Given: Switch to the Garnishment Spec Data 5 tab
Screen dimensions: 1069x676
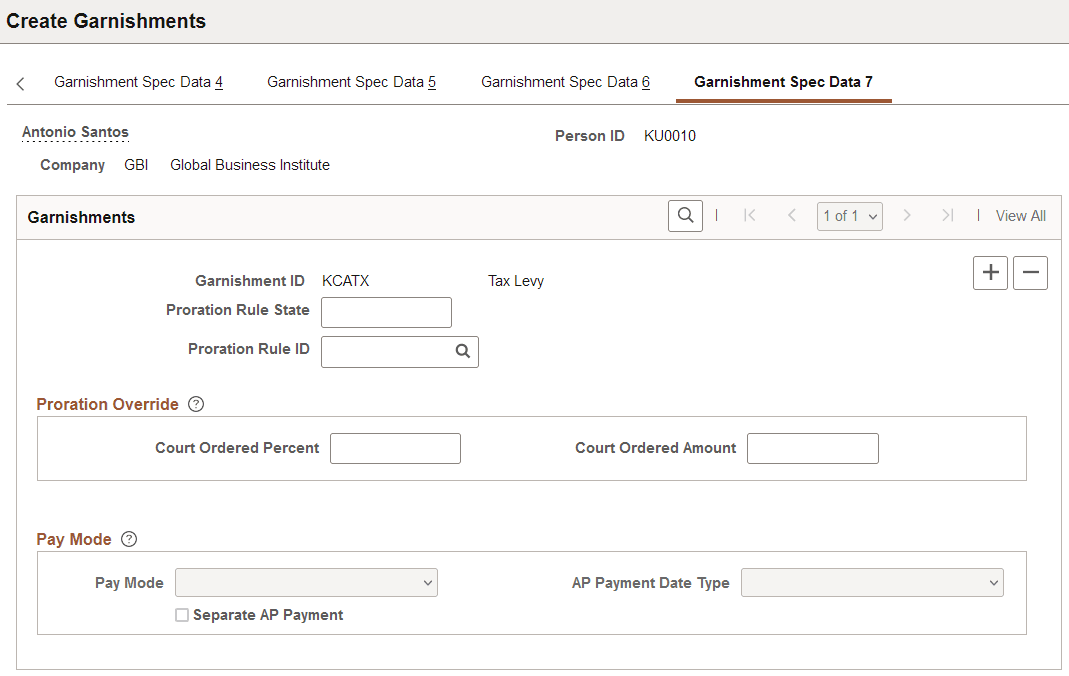Looking at the screenshot, I should coord(351,81).
